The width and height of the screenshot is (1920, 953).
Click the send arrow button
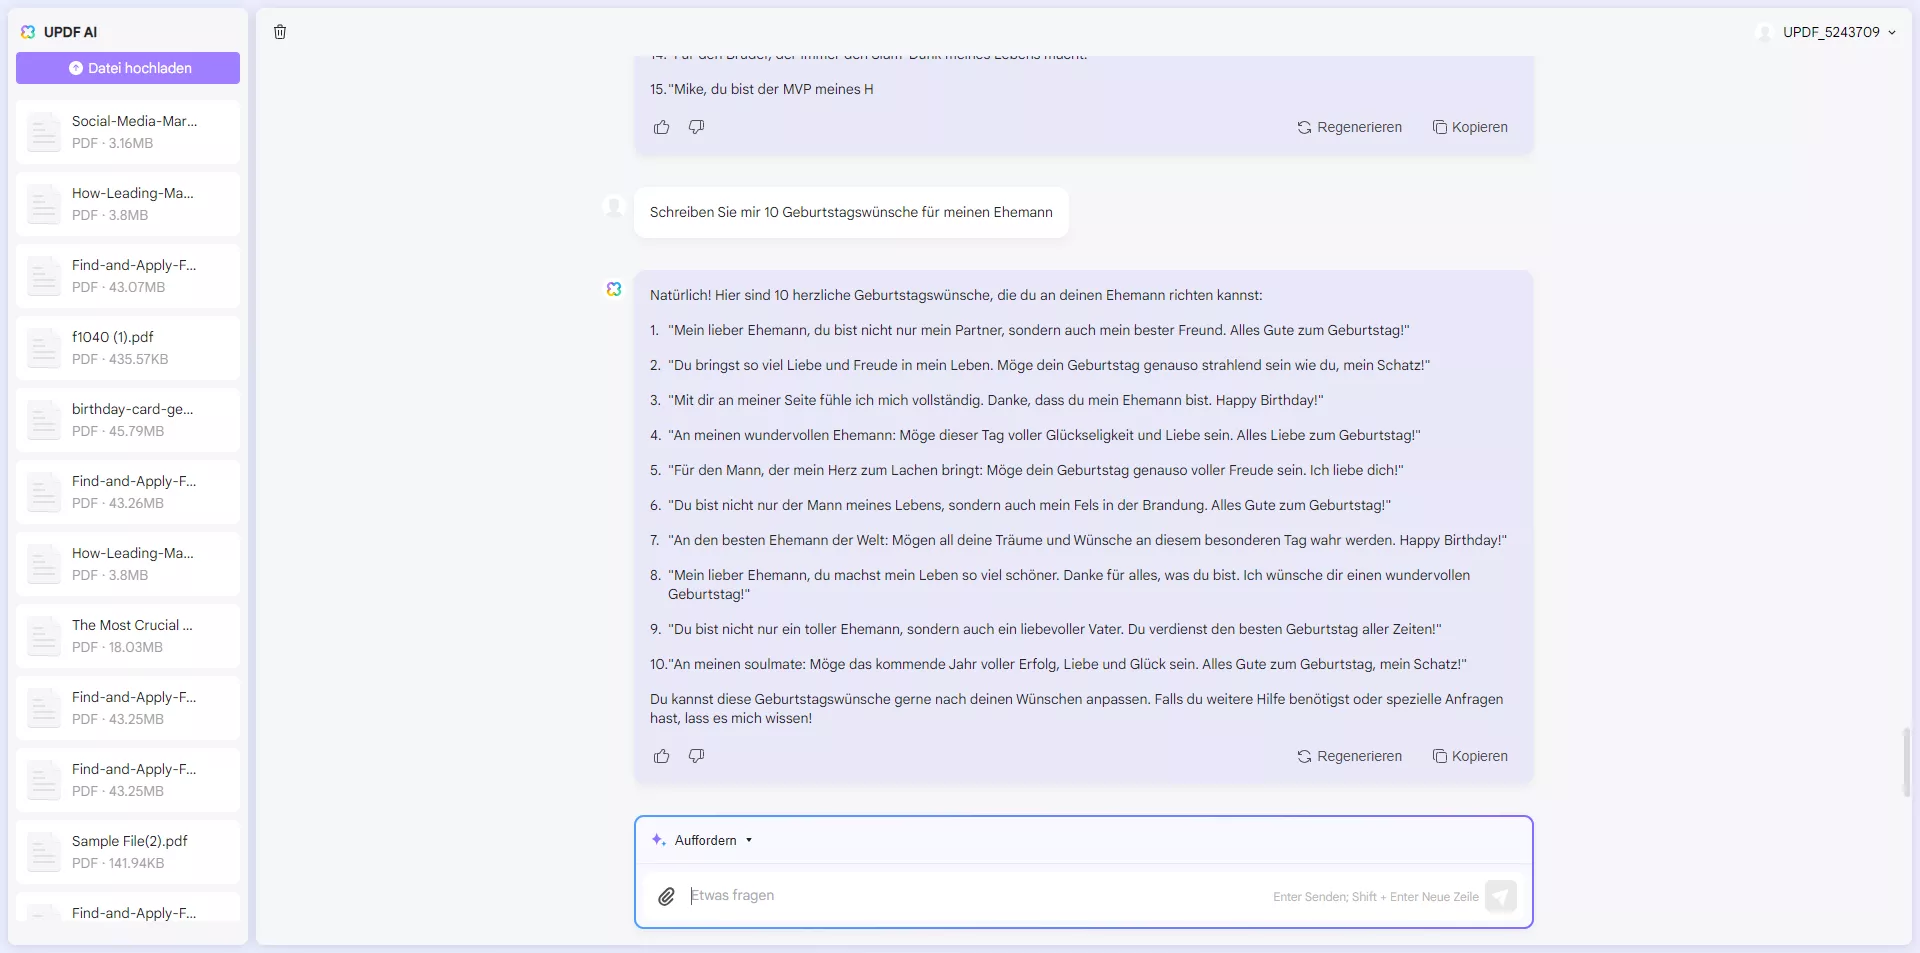pos(1501,896)
